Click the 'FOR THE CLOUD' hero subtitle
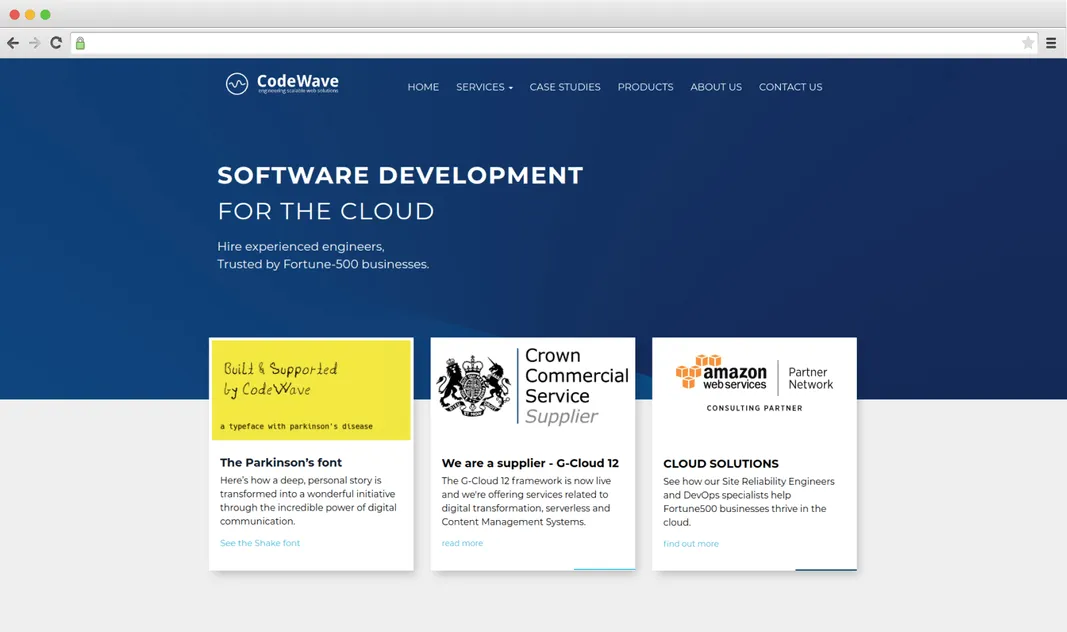The height and width of the screenshot is (632, 1067). (326, 211)
